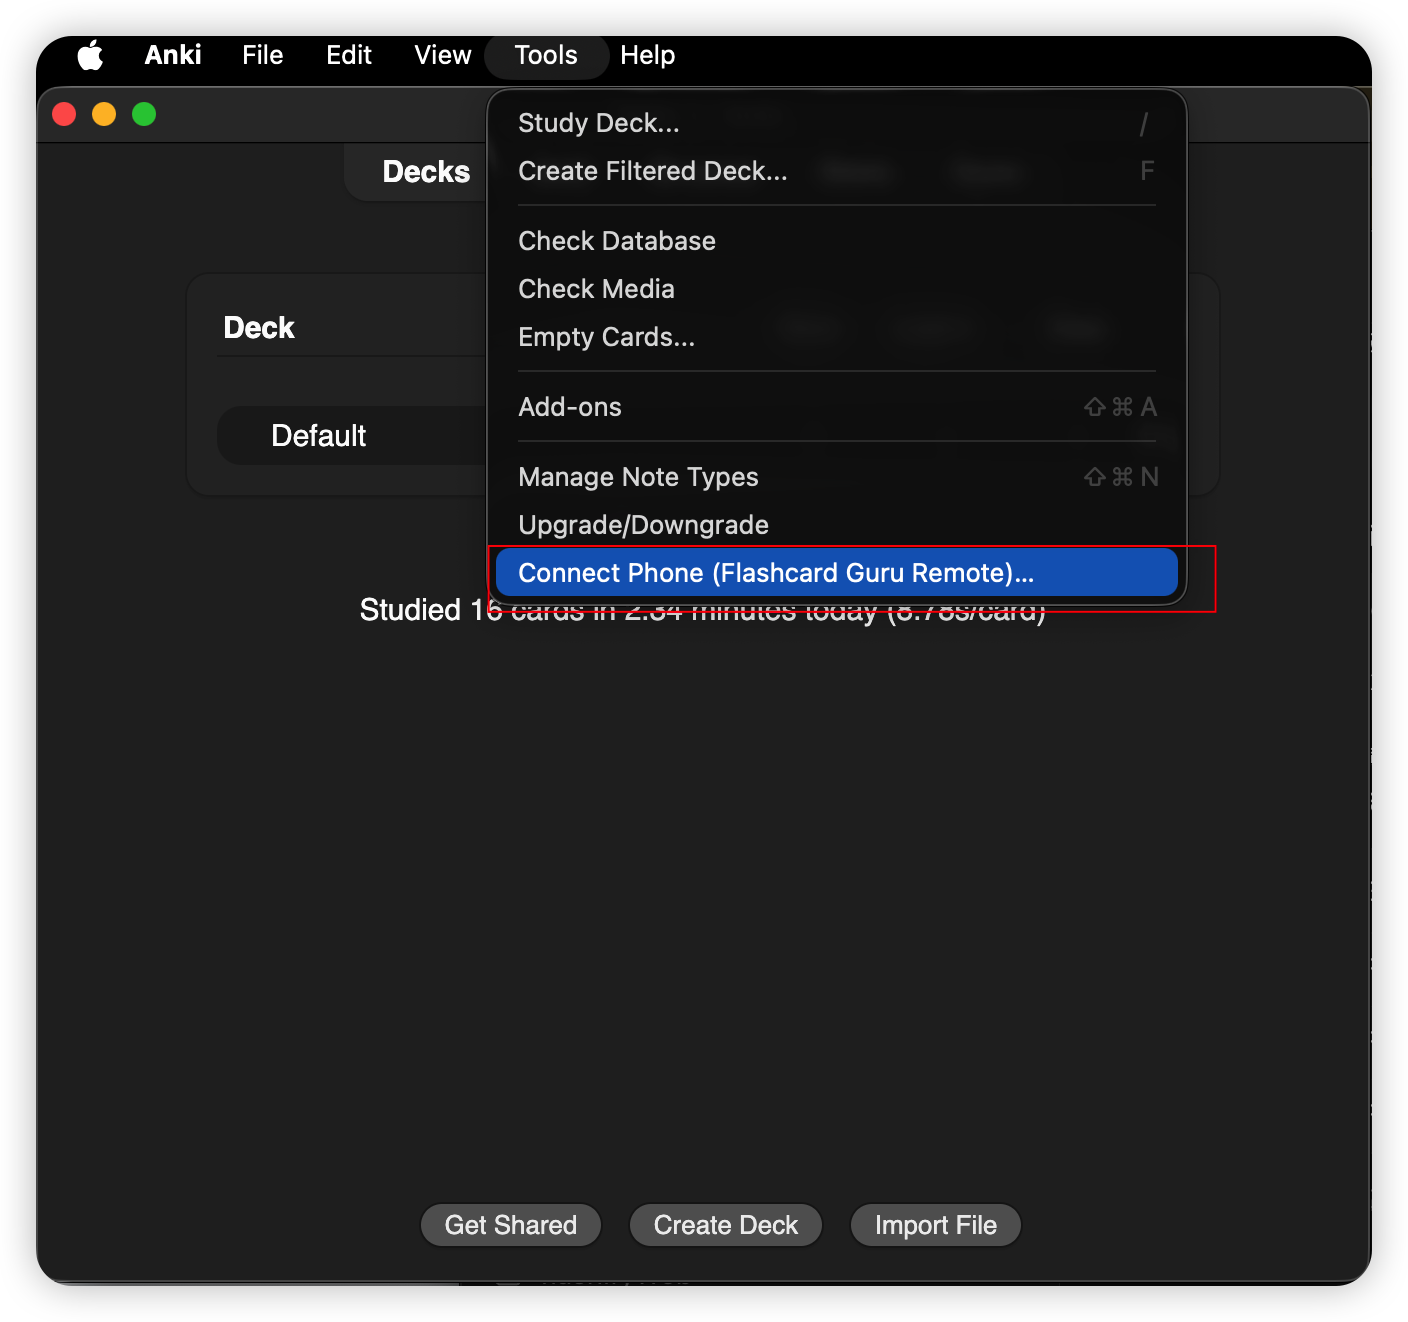This screenshot has width=1408, height=1322.
Task: Minimize the Anki window with the yellow button
Action: click(x=104, y=114)
